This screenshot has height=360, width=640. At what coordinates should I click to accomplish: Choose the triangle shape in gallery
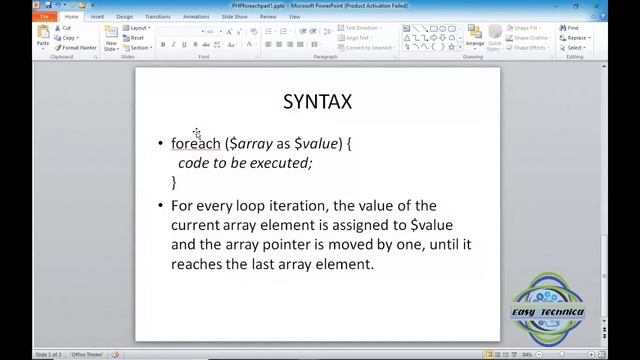click(x=407, y=38)
